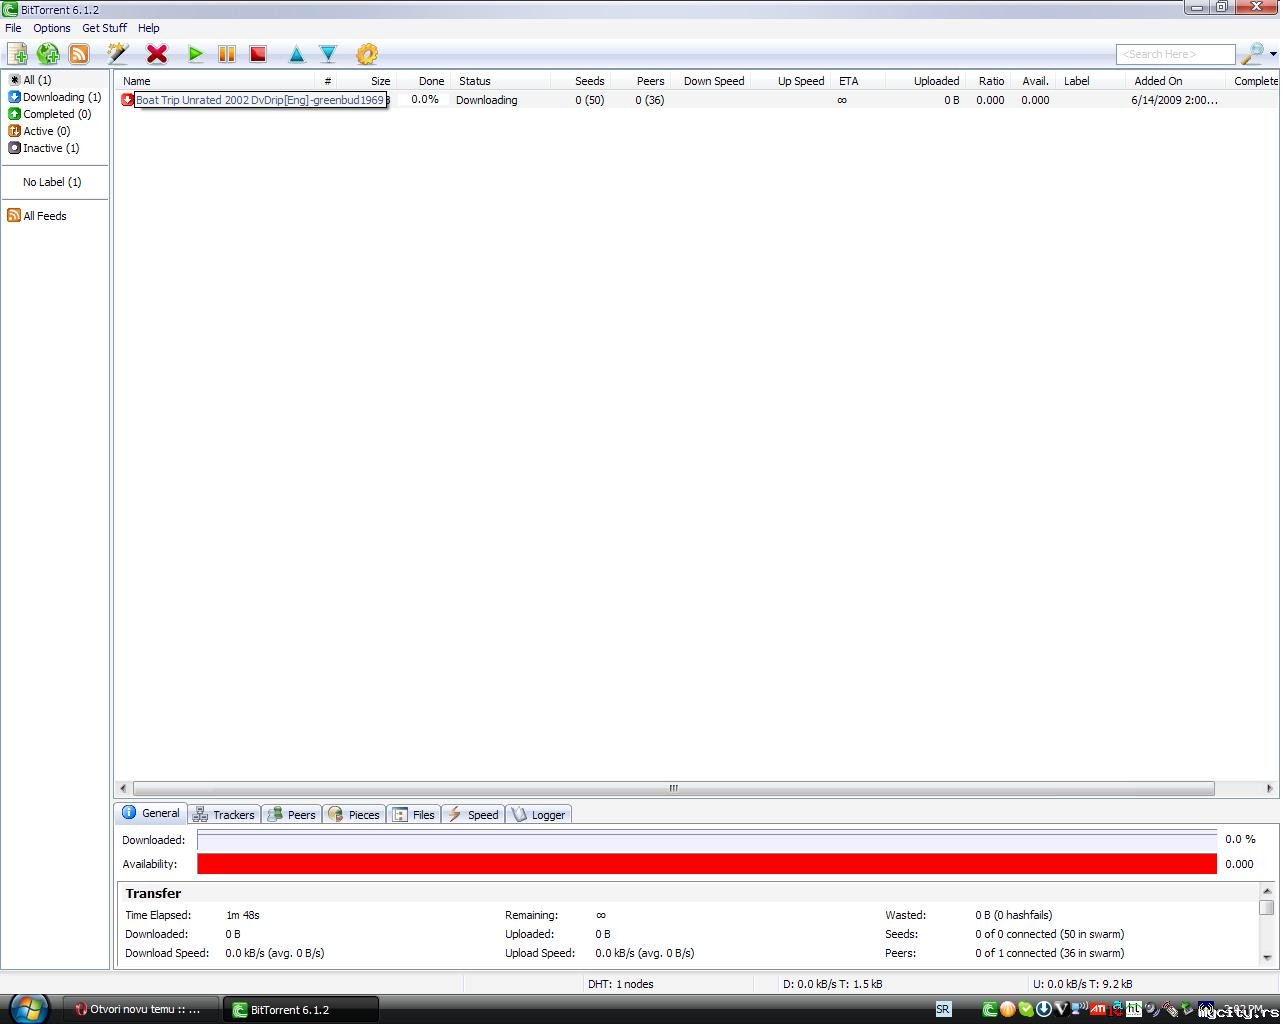Sort by the # queue order column

pos(327,81)
